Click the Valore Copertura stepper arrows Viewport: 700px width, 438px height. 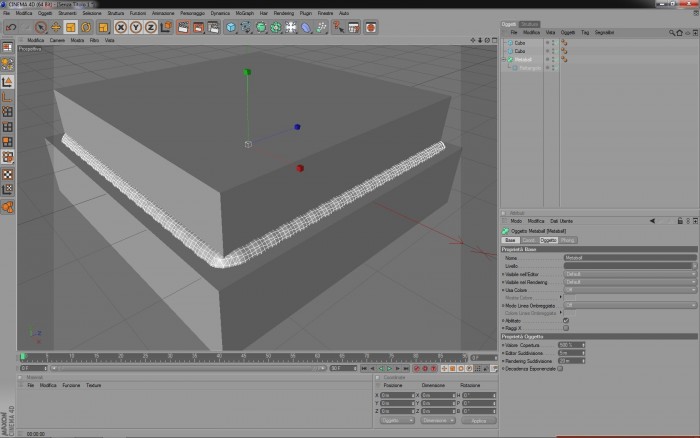point(583,345)
